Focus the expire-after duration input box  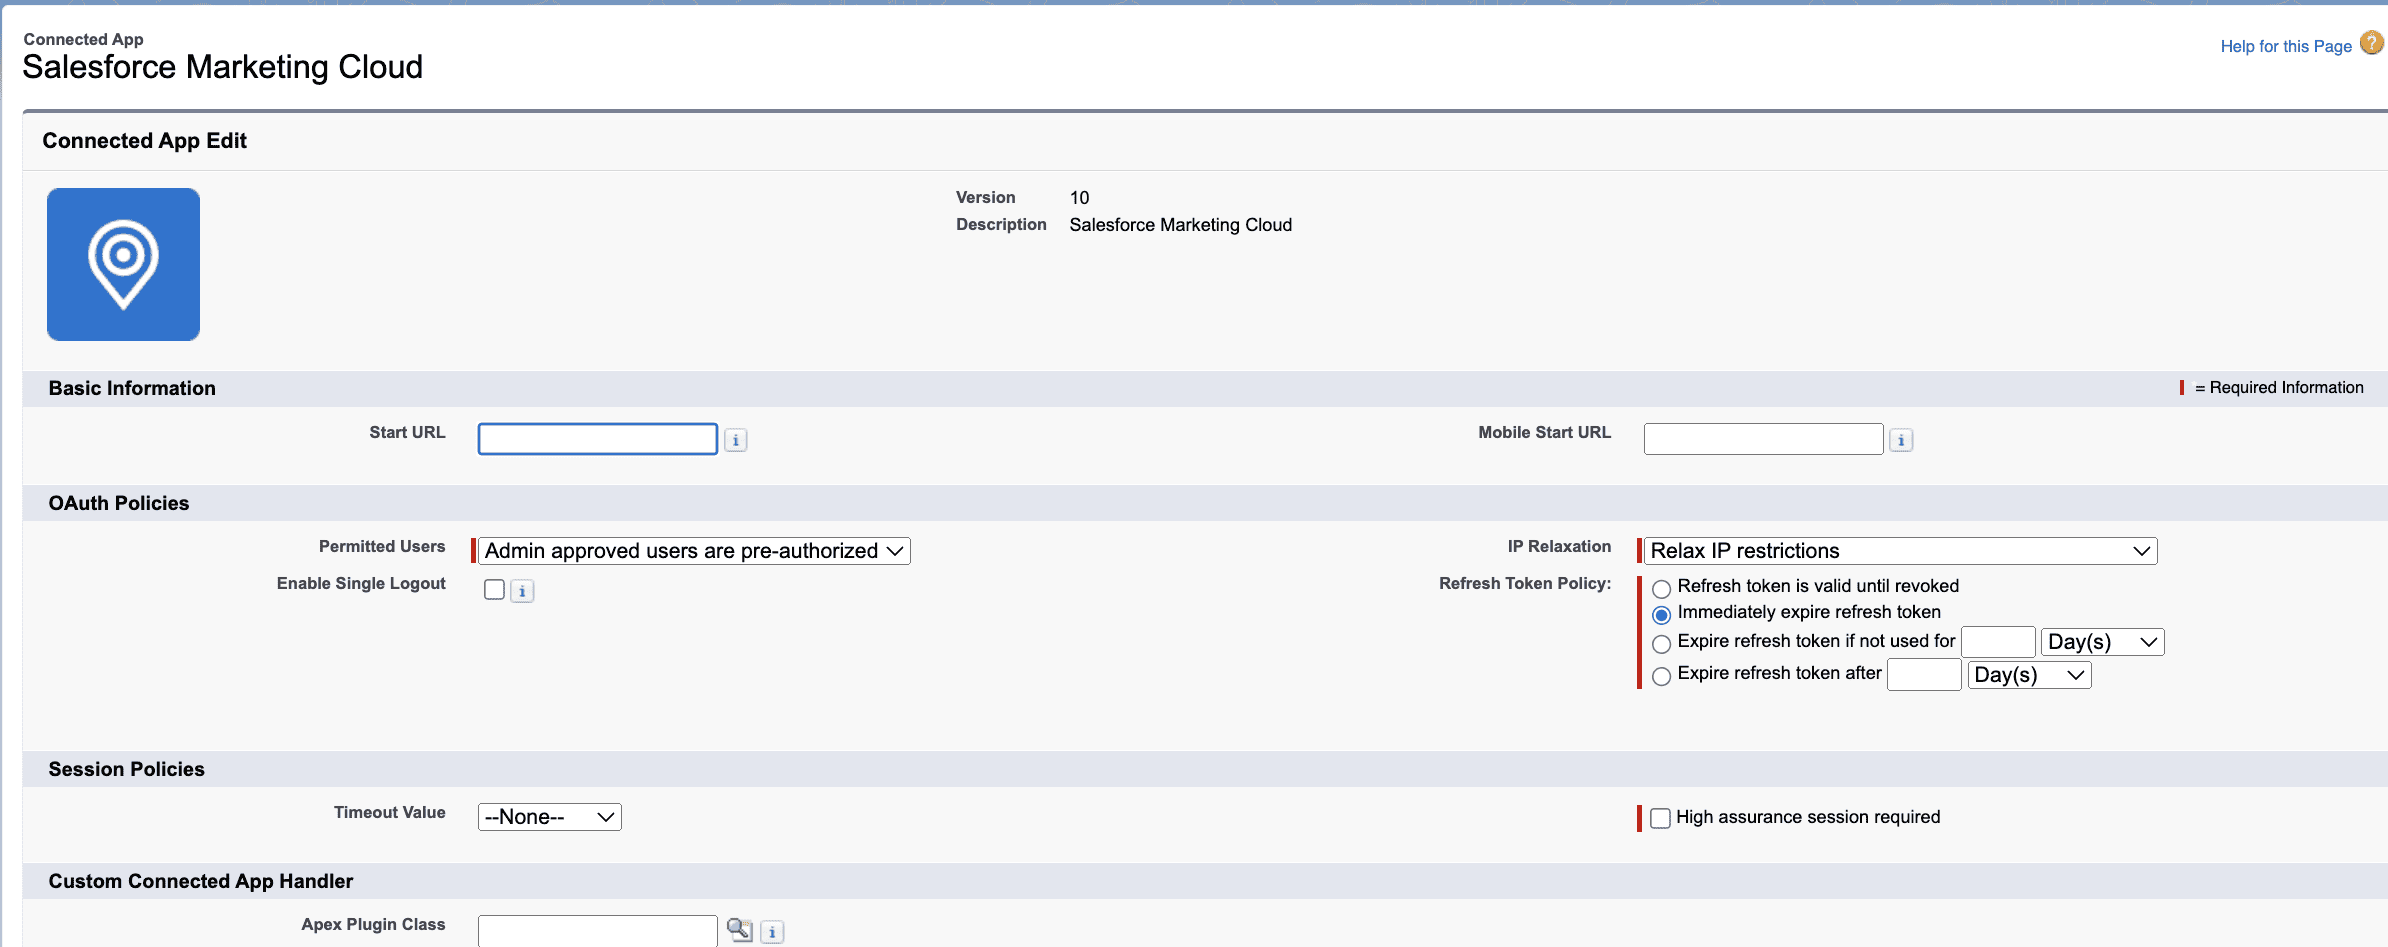1924,675
